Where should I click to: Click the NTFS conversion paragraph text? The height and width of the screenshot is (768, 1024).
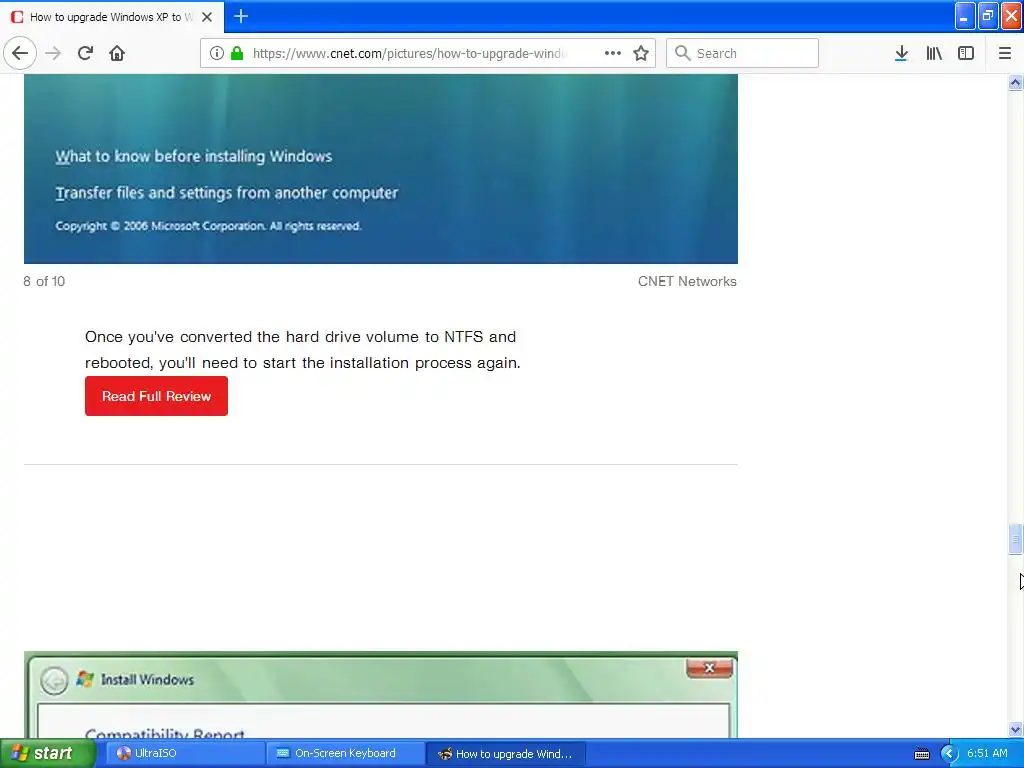point(302,349)
